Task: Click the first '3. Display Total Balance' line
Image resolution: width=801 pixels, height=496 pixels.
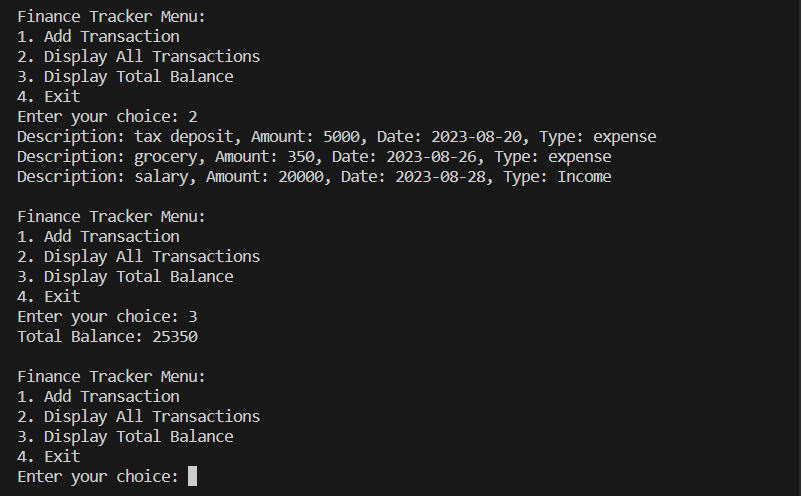Action: tap(125, 77)
